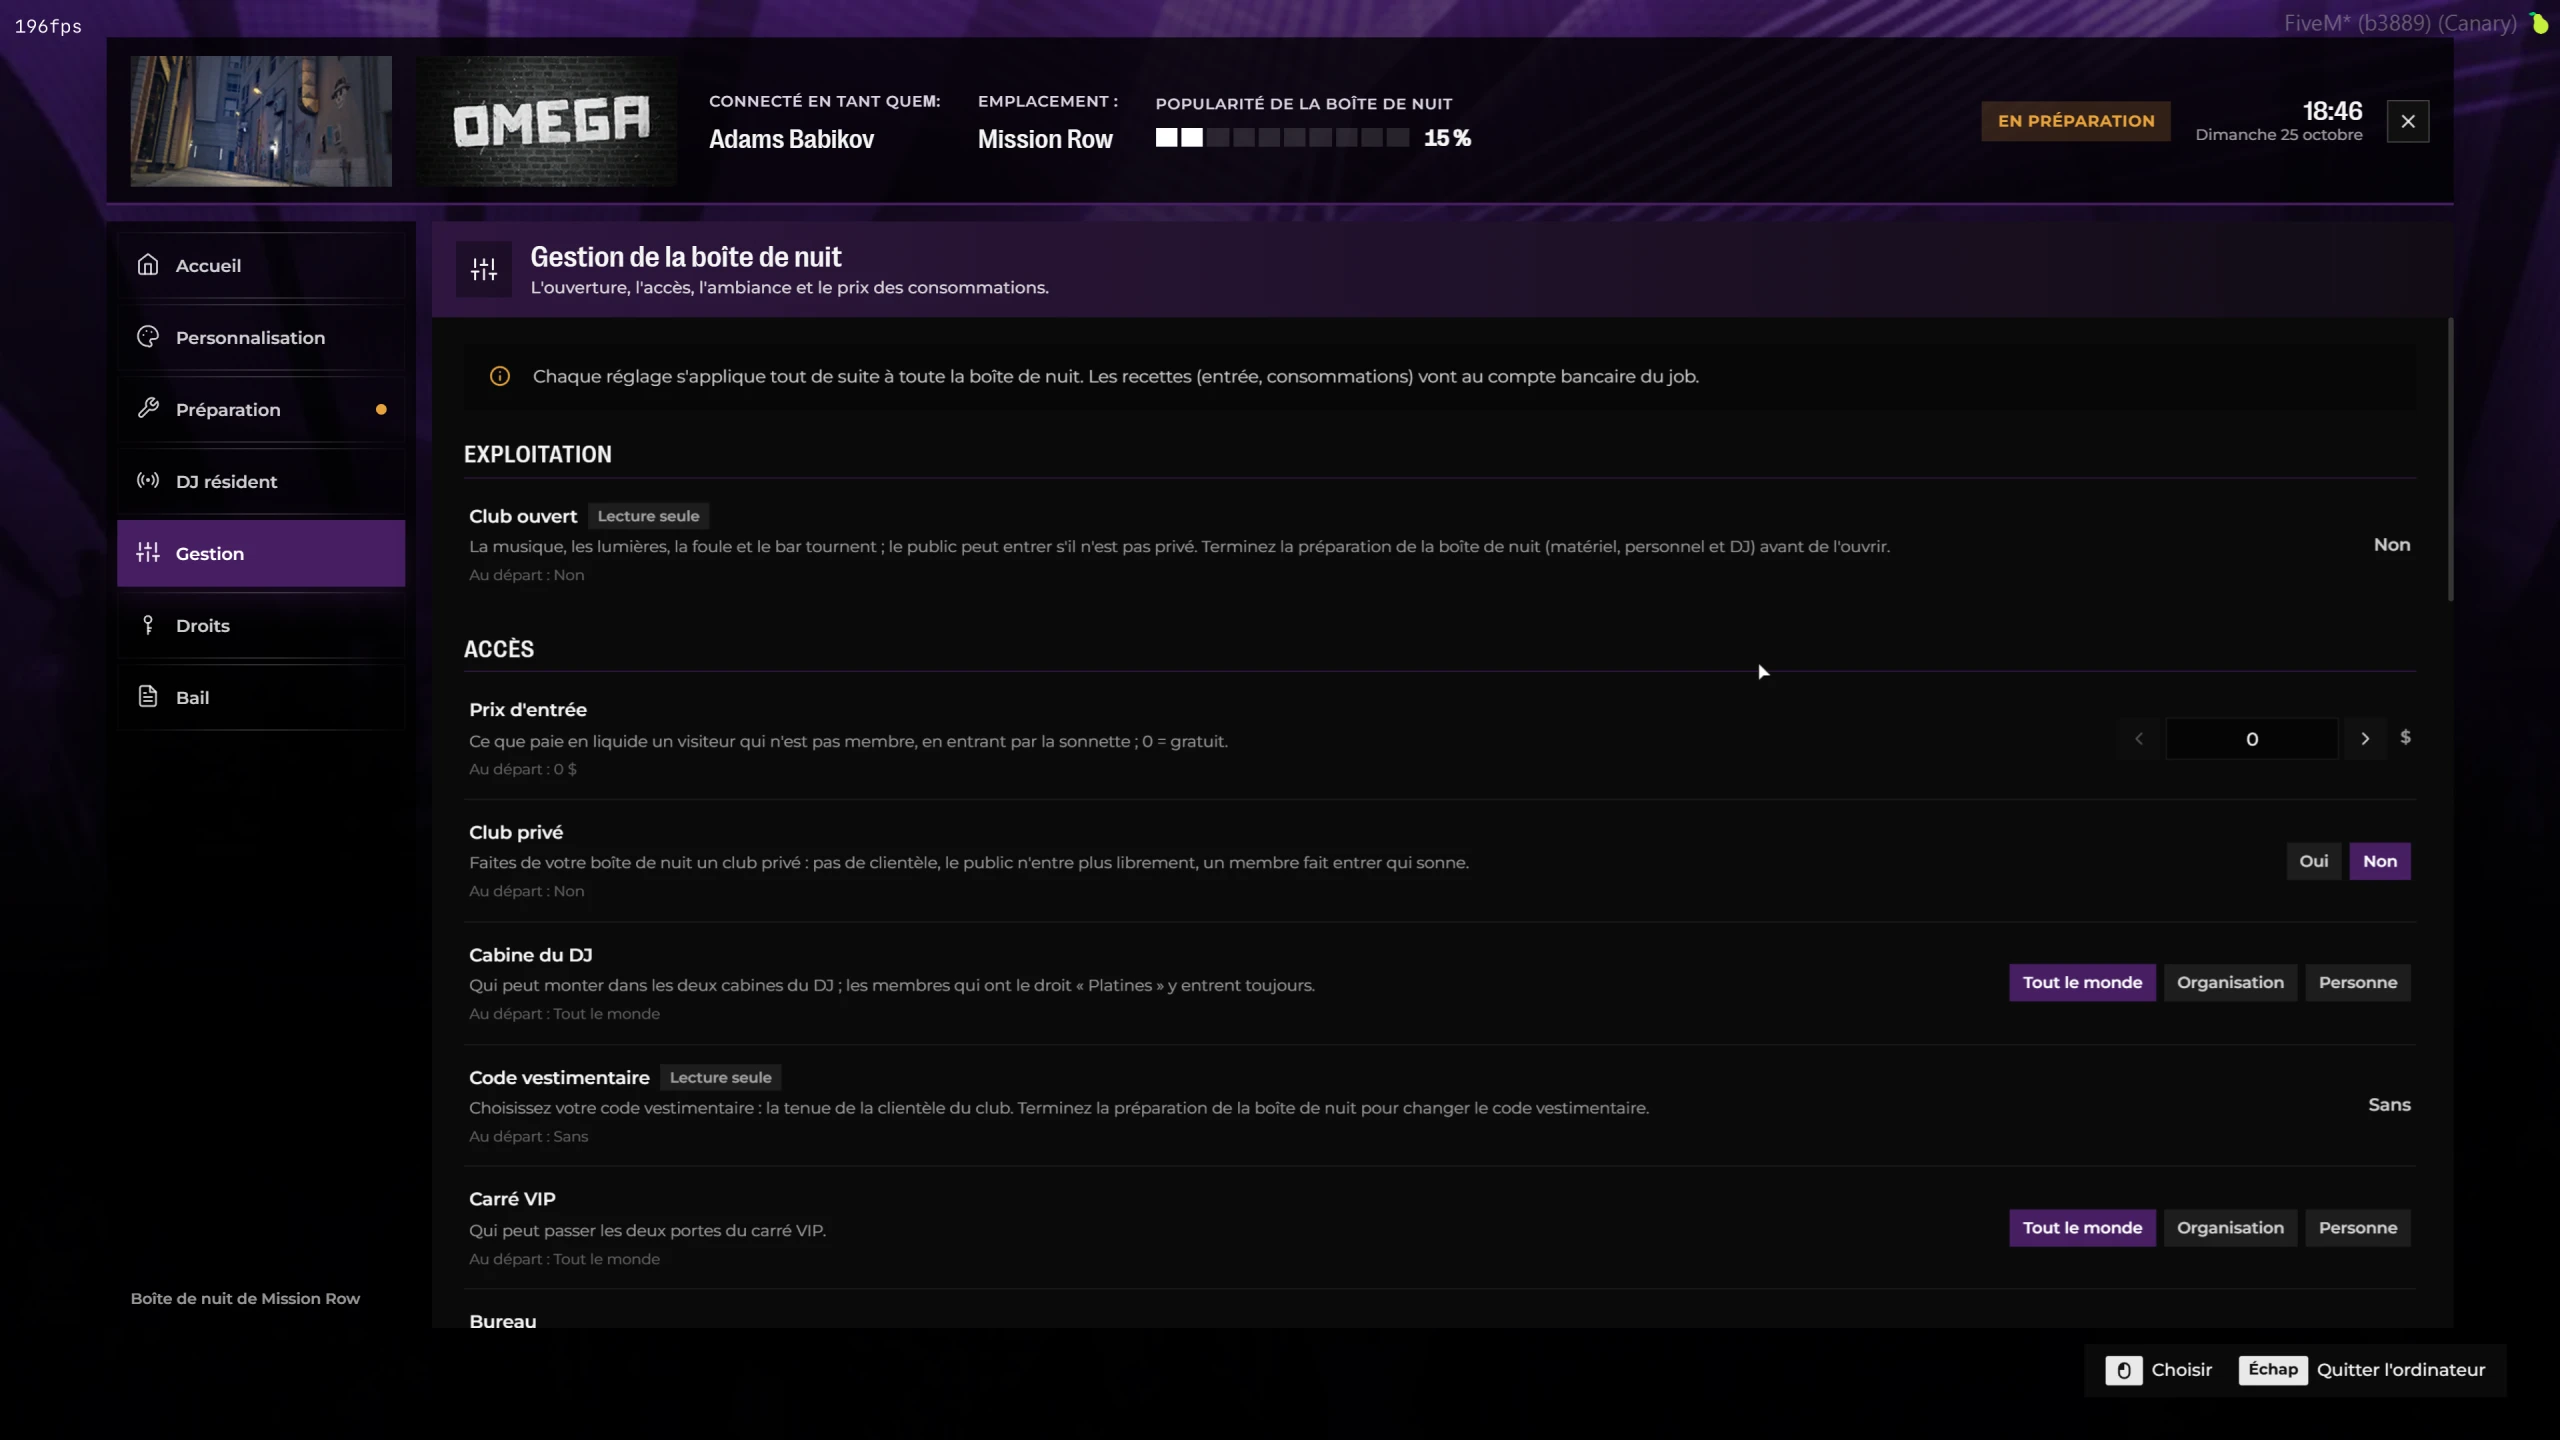Viewport: 2560px width, 1440px height.
Task: Open the Droits menu item
Action: click(x=261, y=625)
